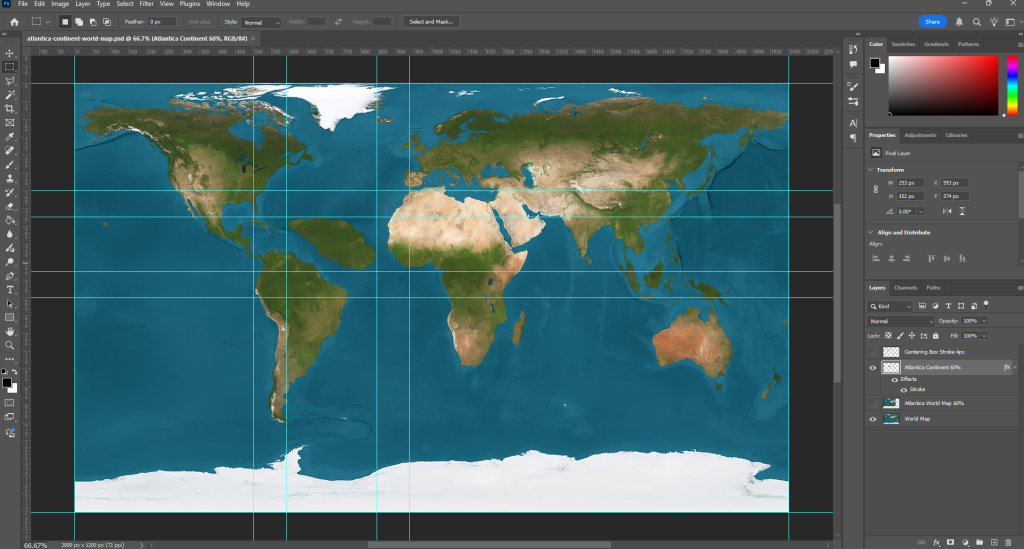Select the Move tool
1024x549 pixels.
click(9, 53)
